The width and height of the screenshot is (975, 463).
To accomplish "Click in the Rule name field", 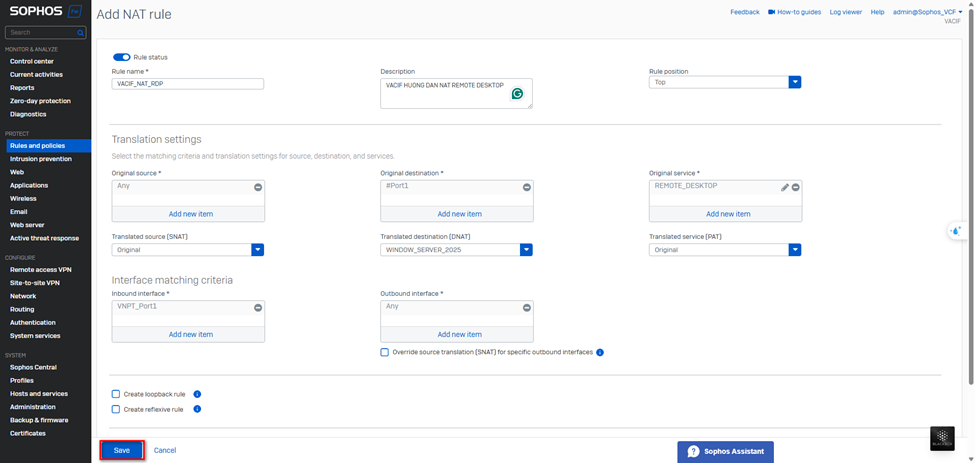I will click(187, 84).
